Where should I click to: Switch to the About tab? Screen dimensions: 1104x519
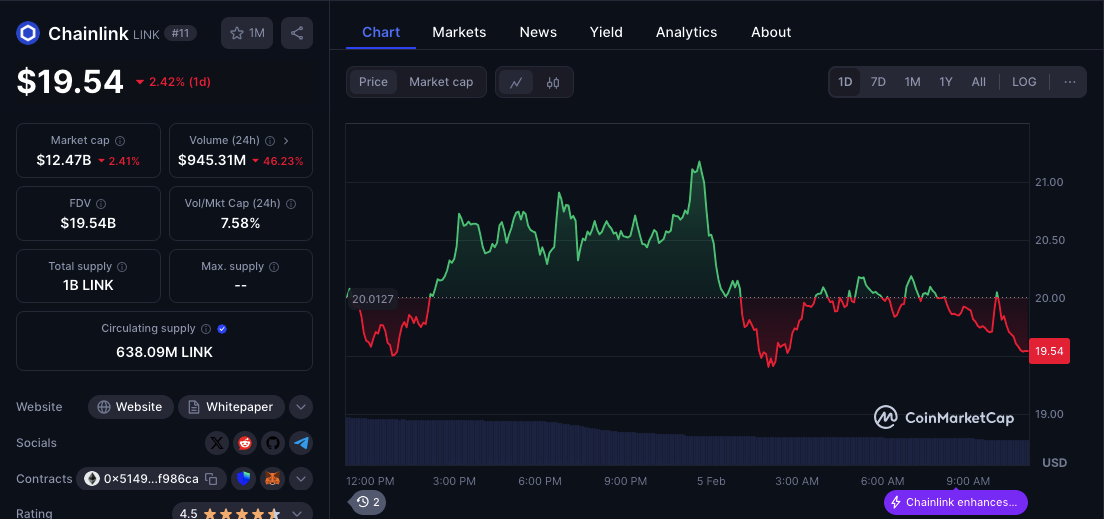tap(771, 32)
